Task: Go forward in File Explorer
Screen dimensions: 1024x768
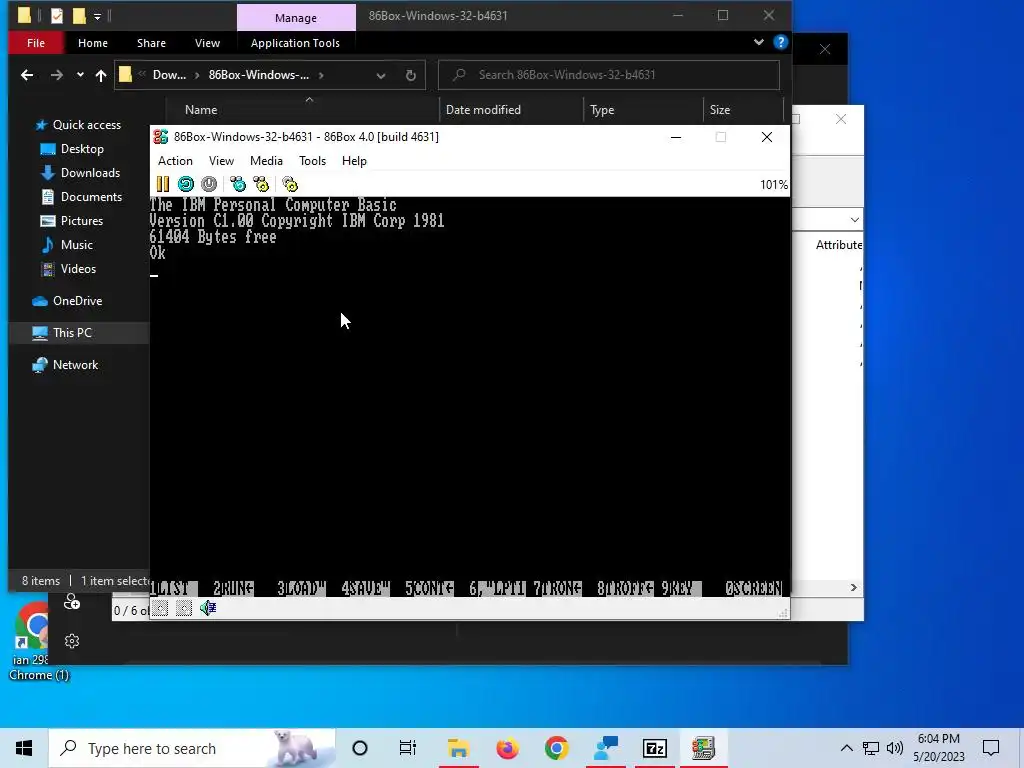Action: point(57,75)
